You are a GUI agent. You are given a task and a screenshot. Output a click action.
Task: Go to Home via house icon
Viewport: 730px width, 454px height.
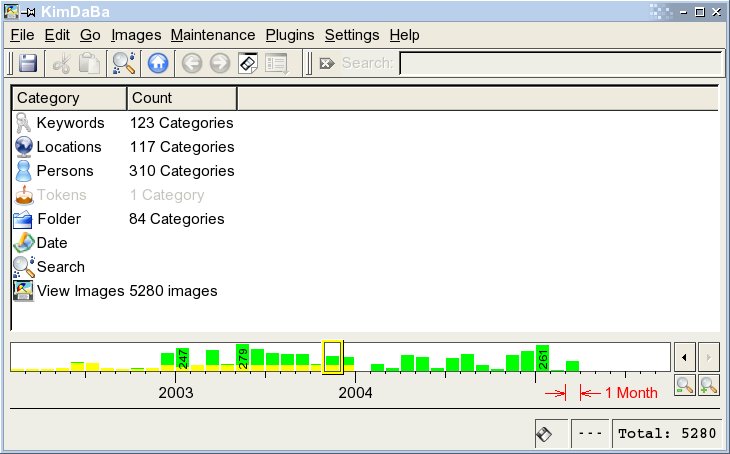pyautogui.click(x=158, y=63)
